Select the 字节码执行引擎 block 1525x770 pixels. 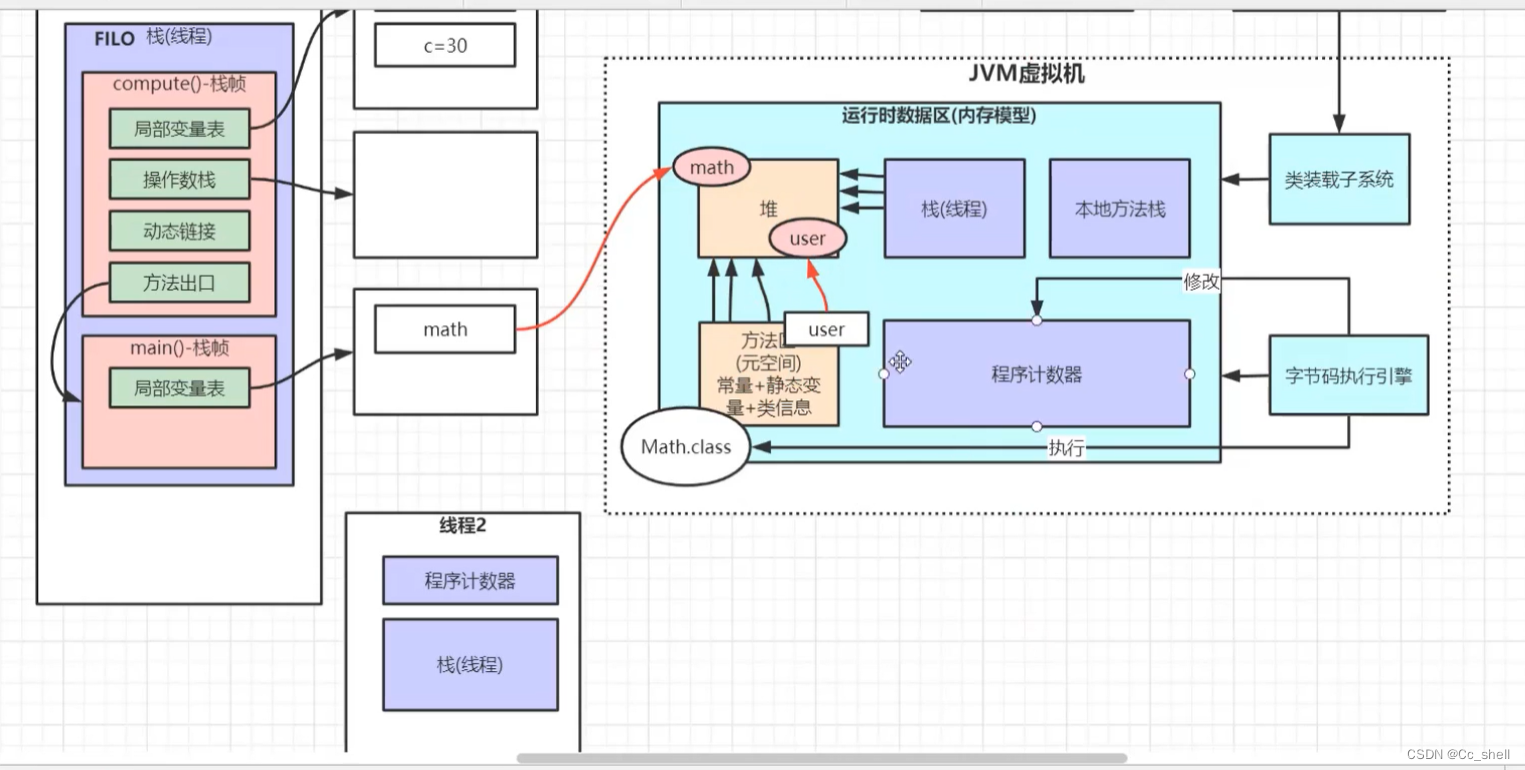coord(1348,375)
